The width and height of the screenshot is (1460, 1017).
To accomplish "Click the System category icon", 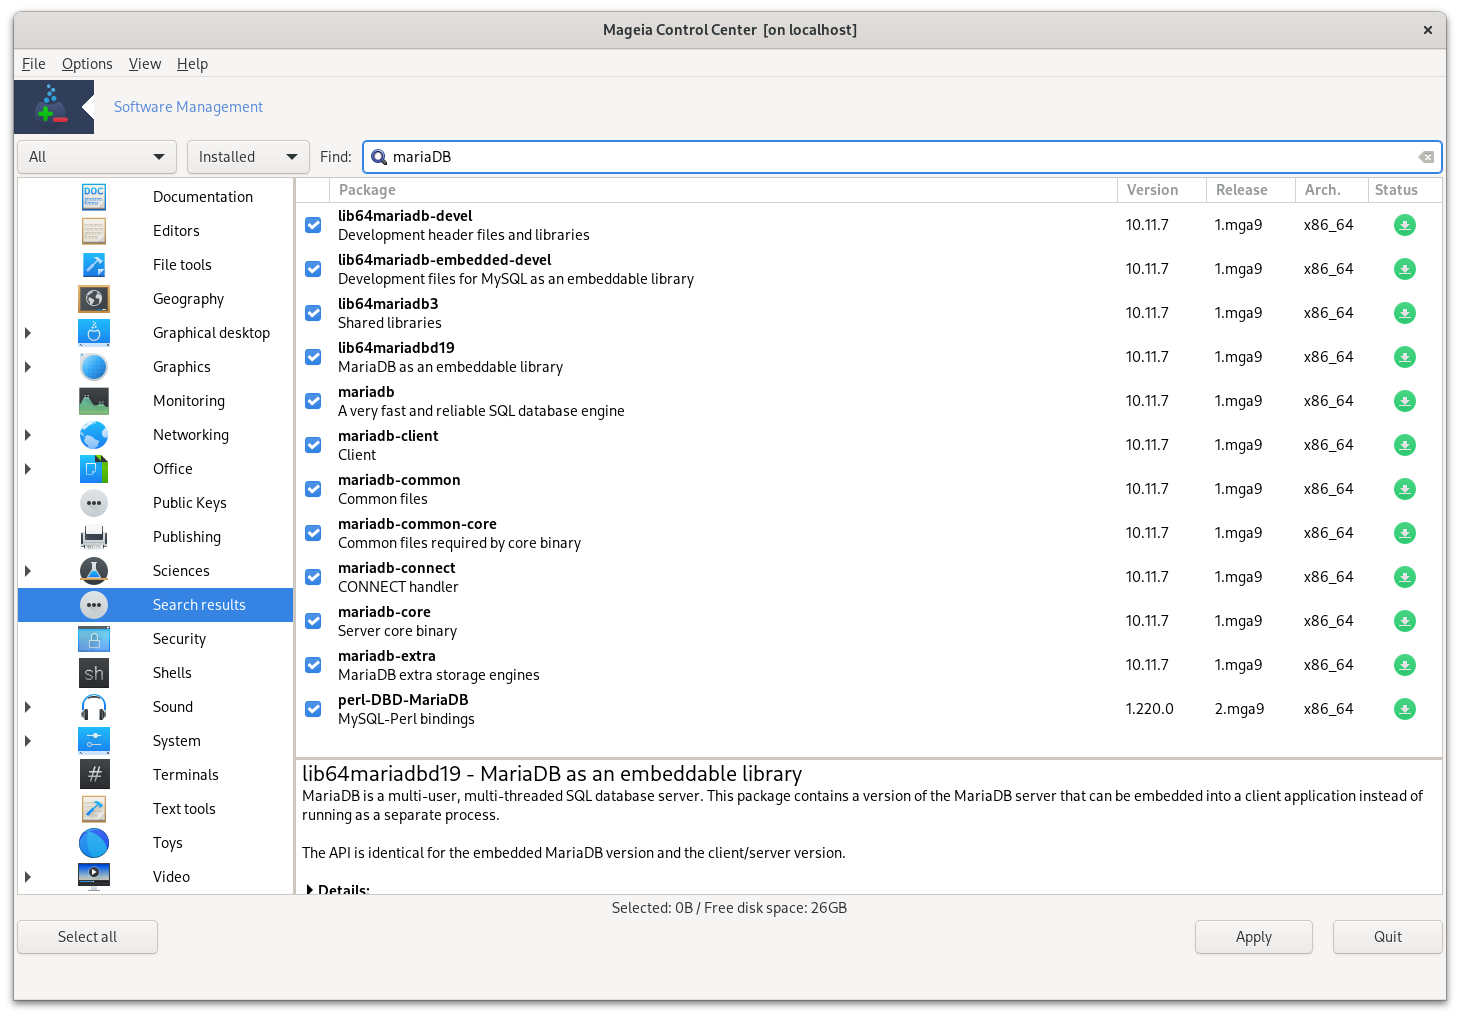I will point(94,741).
